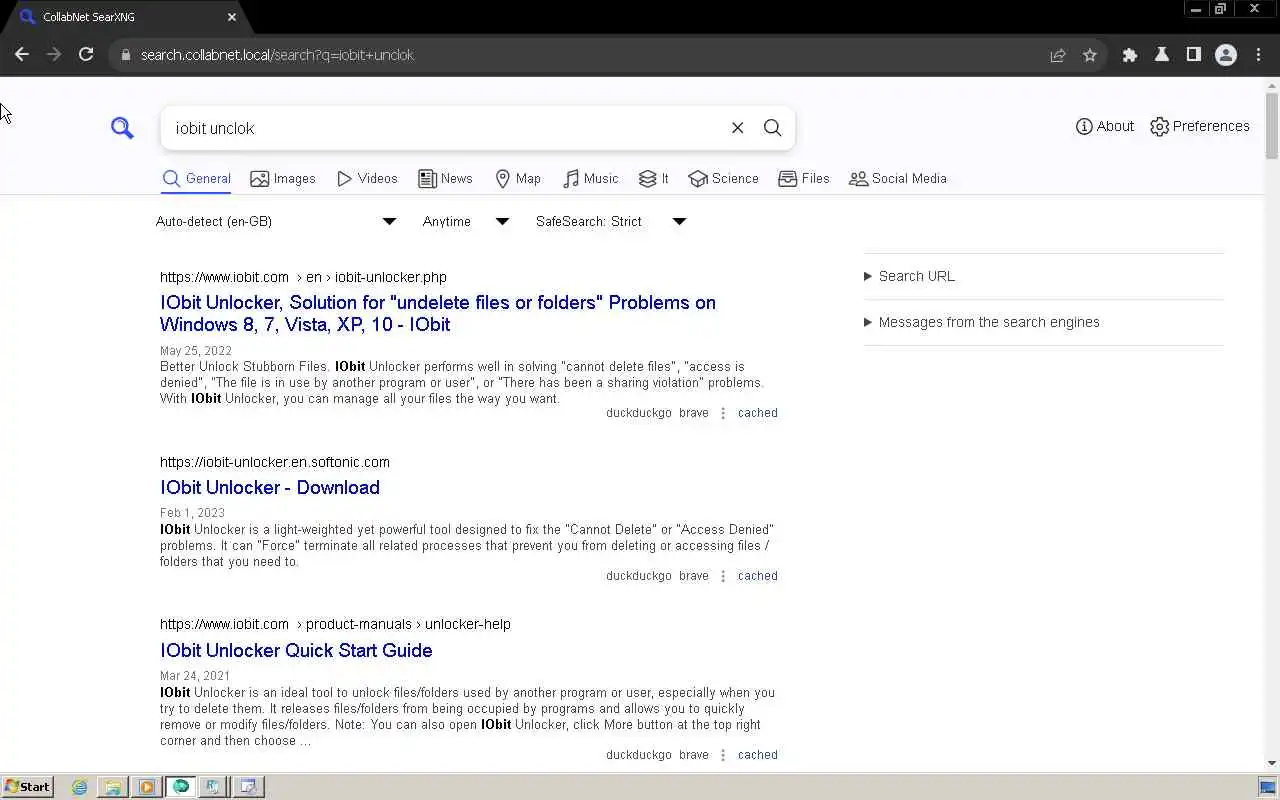Switch to the Files tab
Screen dimensions: 1280x800
coord(804,179)
